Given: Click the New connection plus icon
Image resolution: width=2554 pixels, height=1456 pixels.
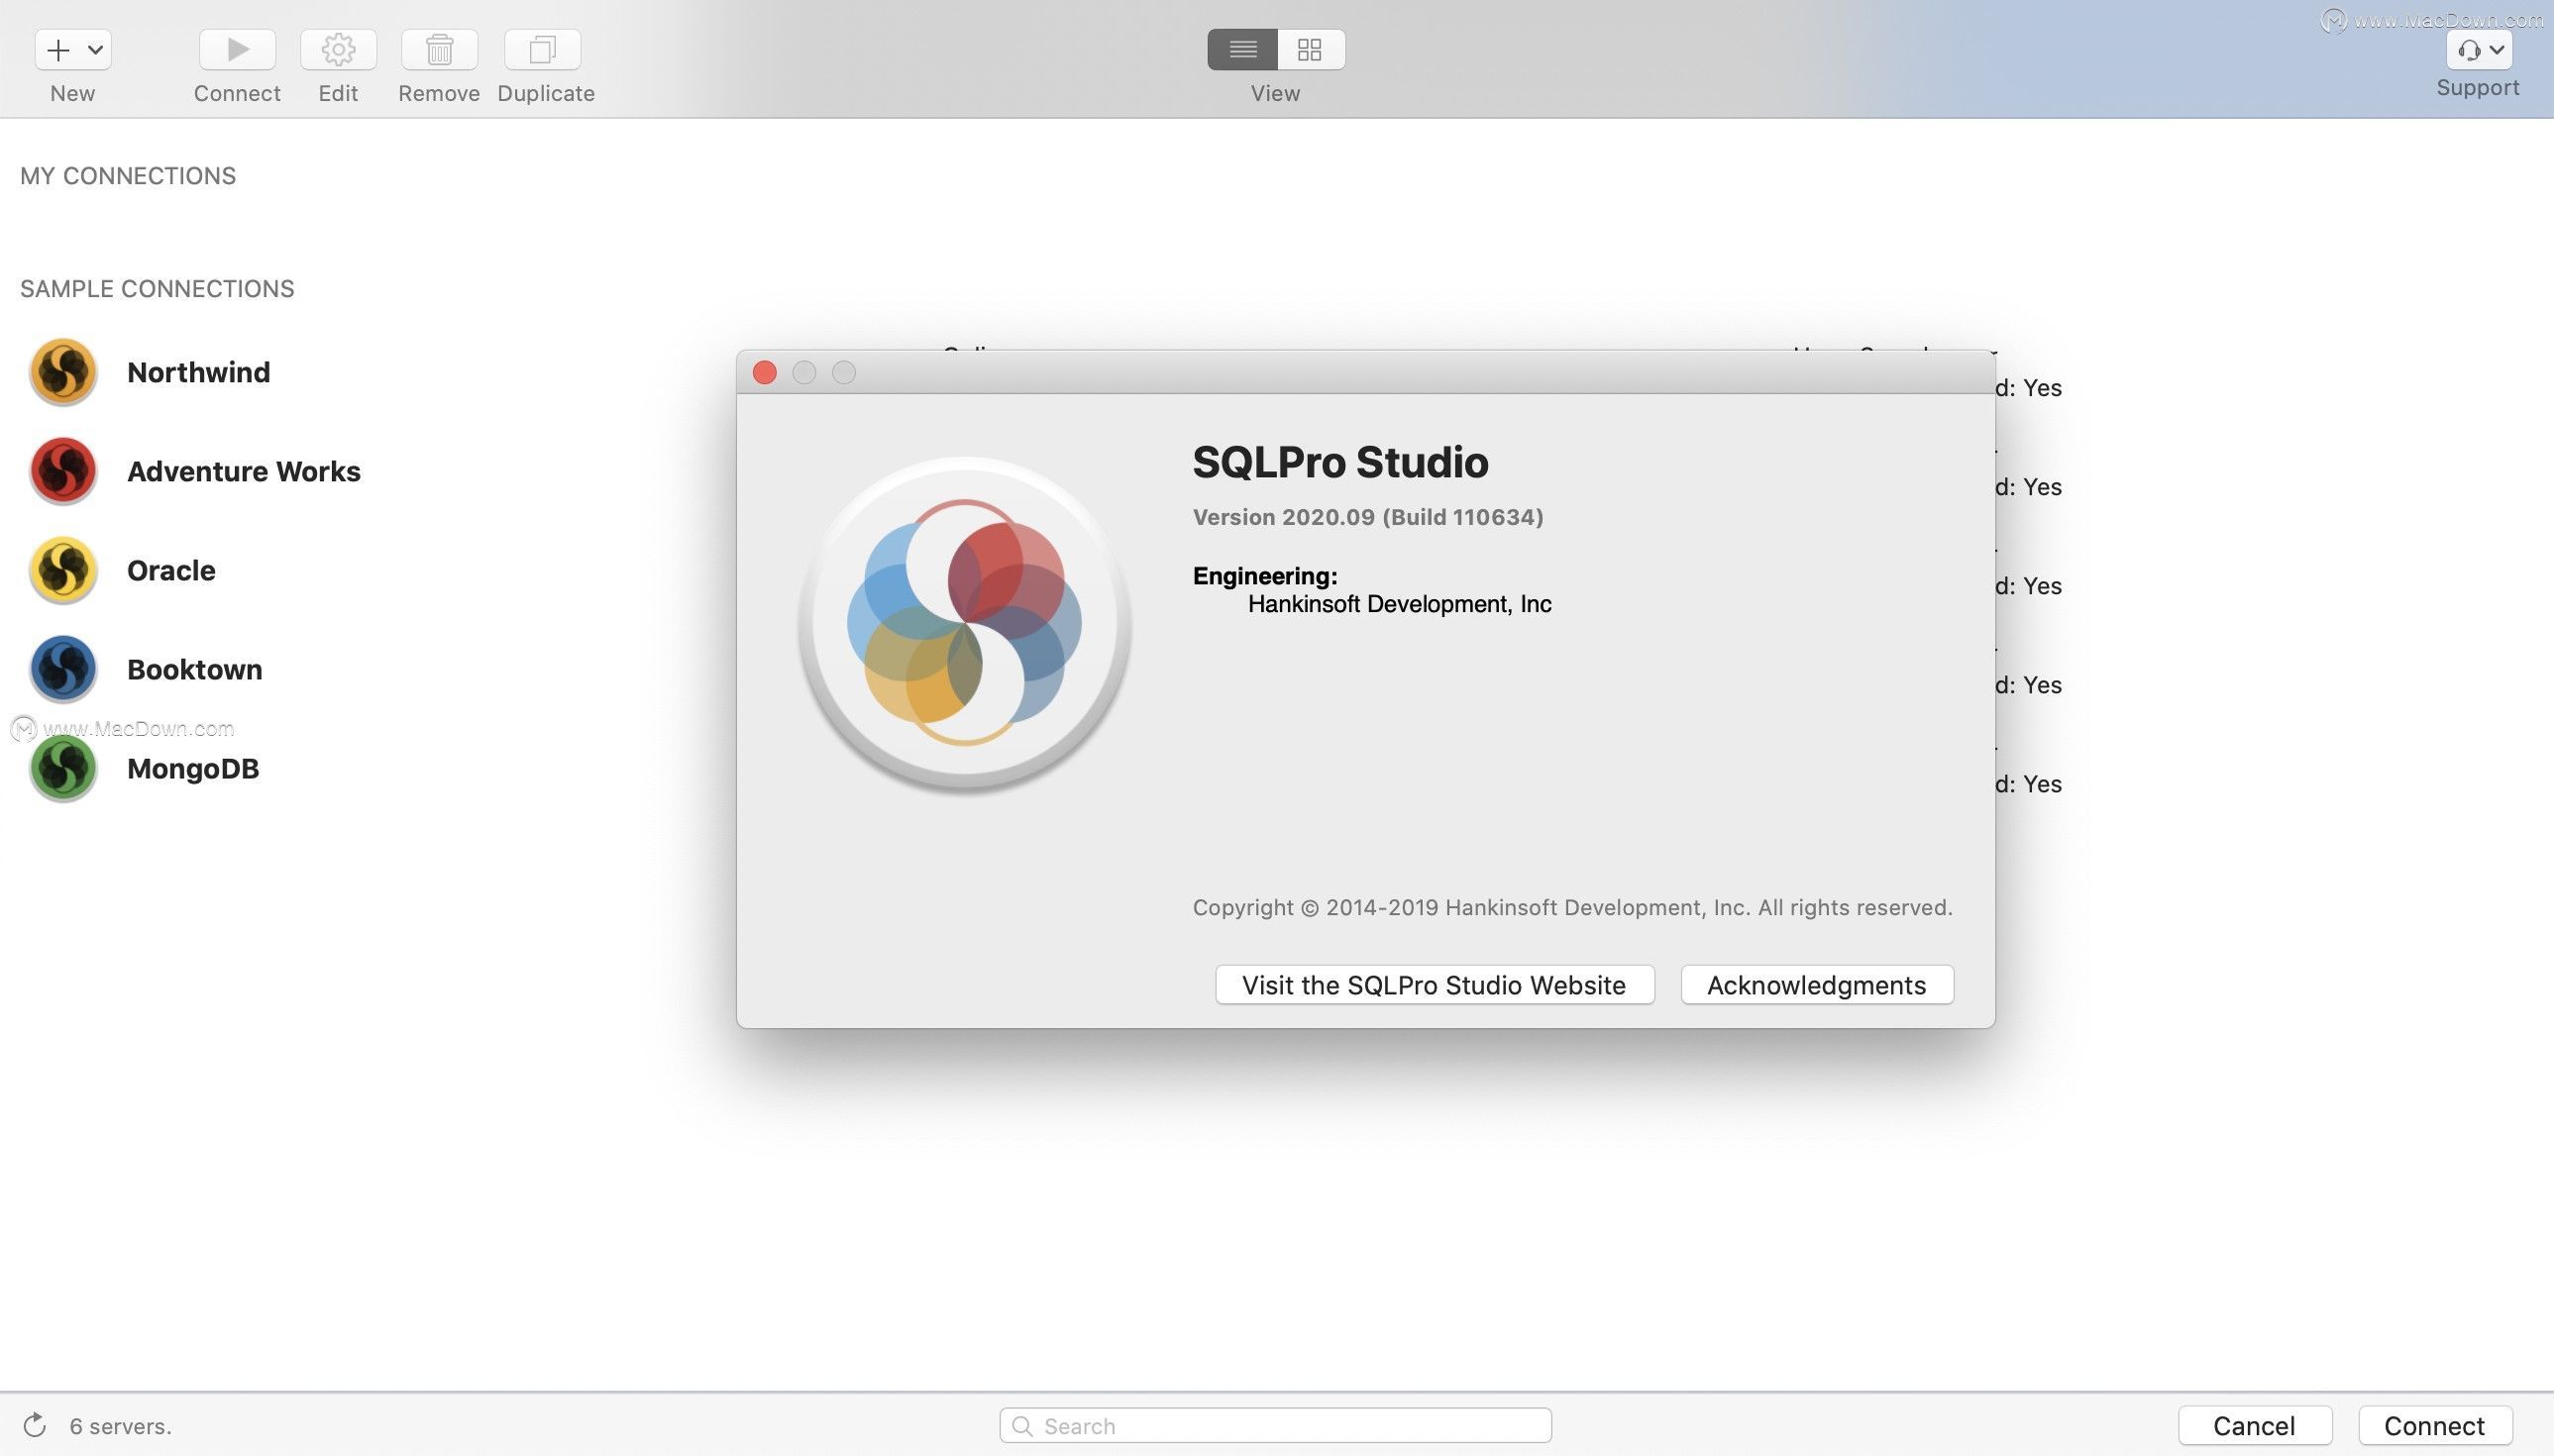Looking at the screenshot, I should click(x=58, y=49).
